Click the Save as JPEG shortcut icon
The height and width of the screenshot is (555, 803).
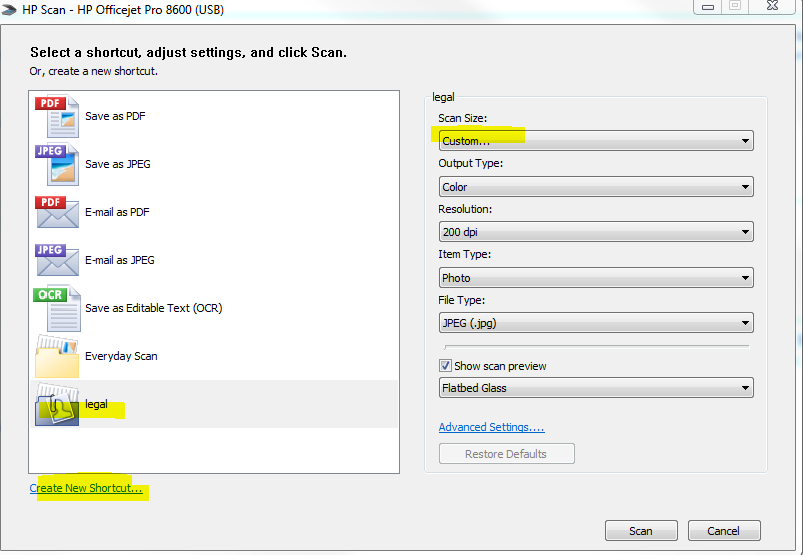pos(56,164)
